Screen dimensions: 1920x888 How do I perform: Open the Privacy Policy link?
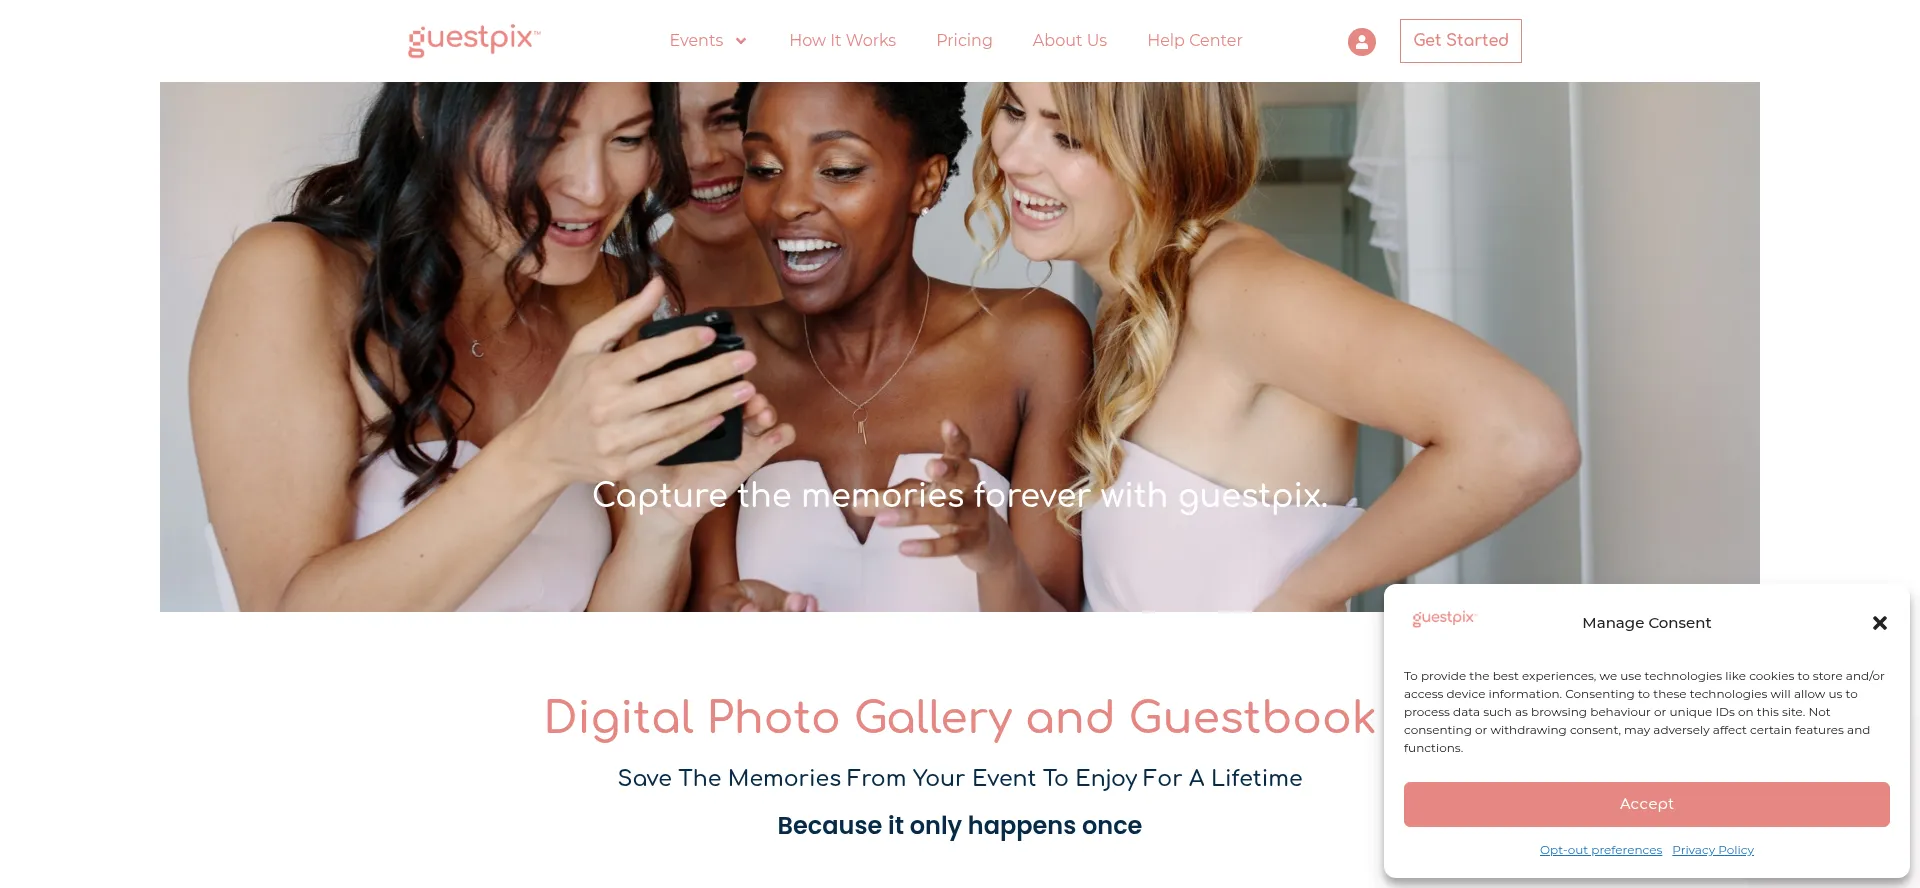pos(1712,850)
